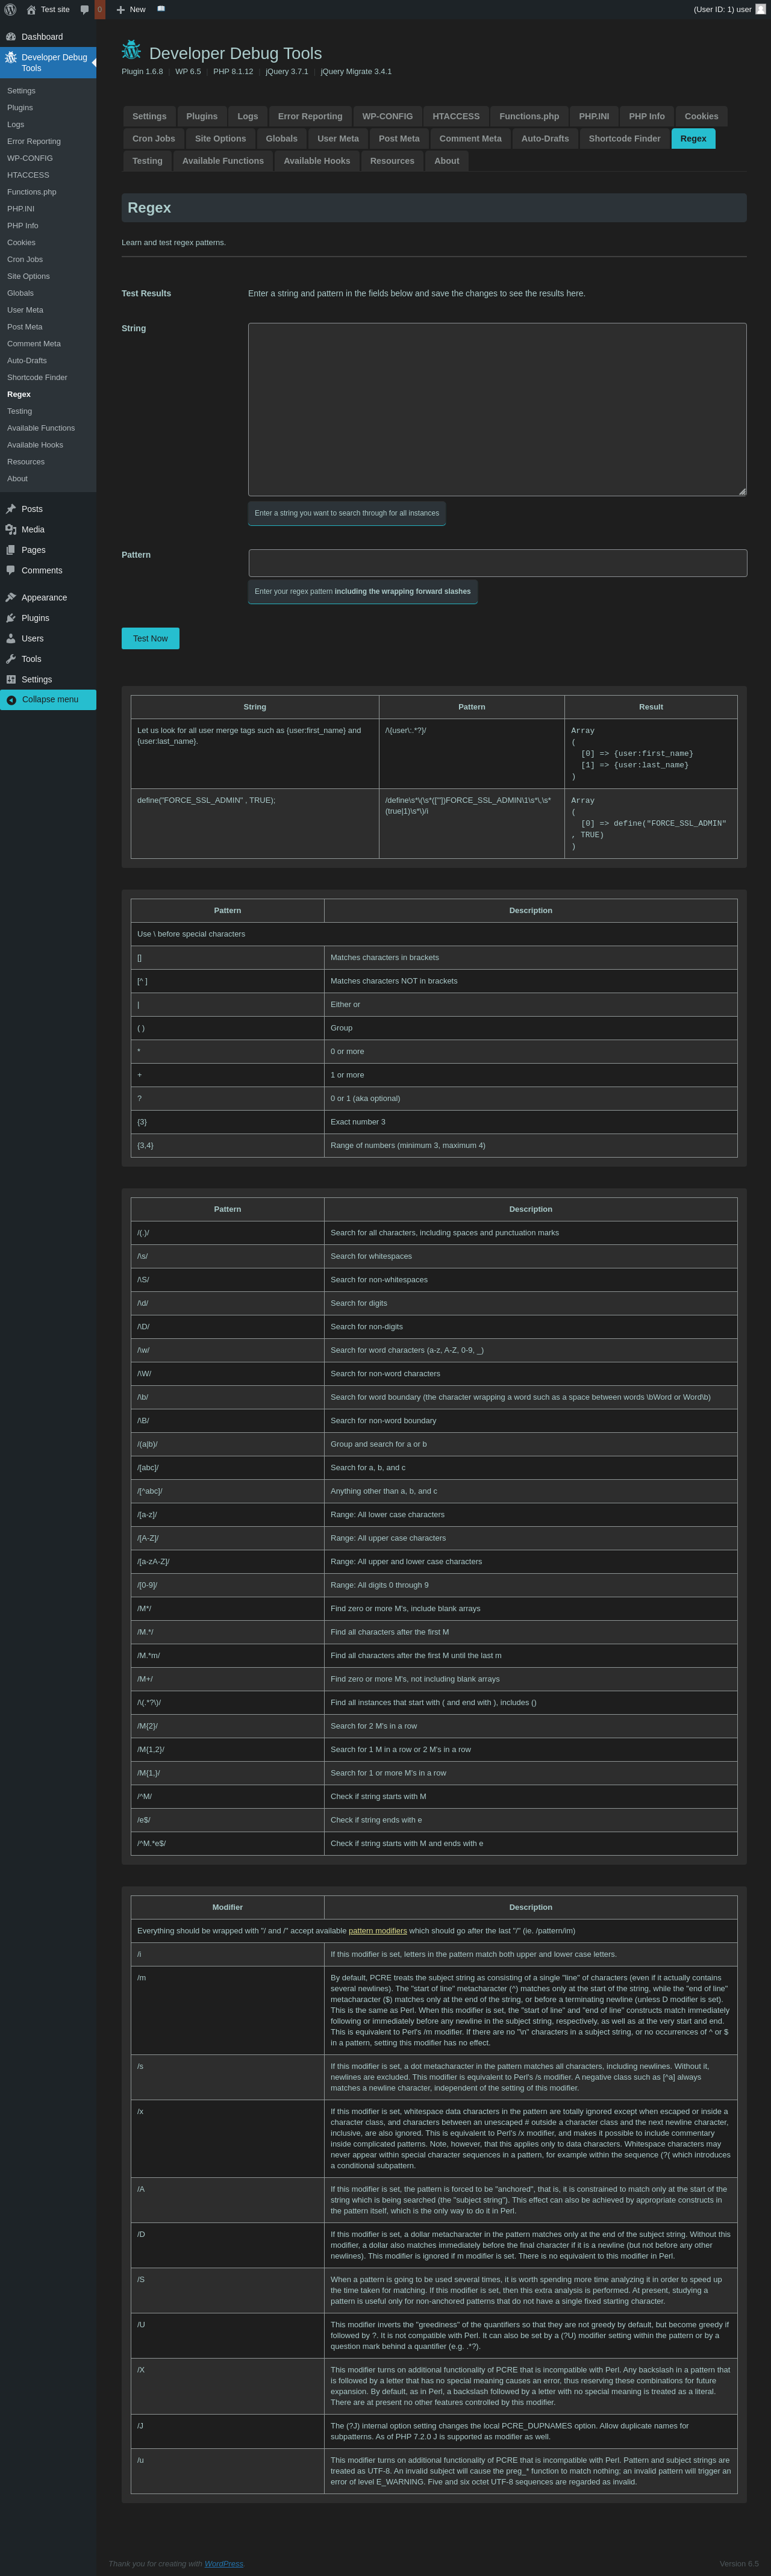The image size is (771, 2576).
Task: Open Pages via its stacked-pages icon
Action: point(11,550)
